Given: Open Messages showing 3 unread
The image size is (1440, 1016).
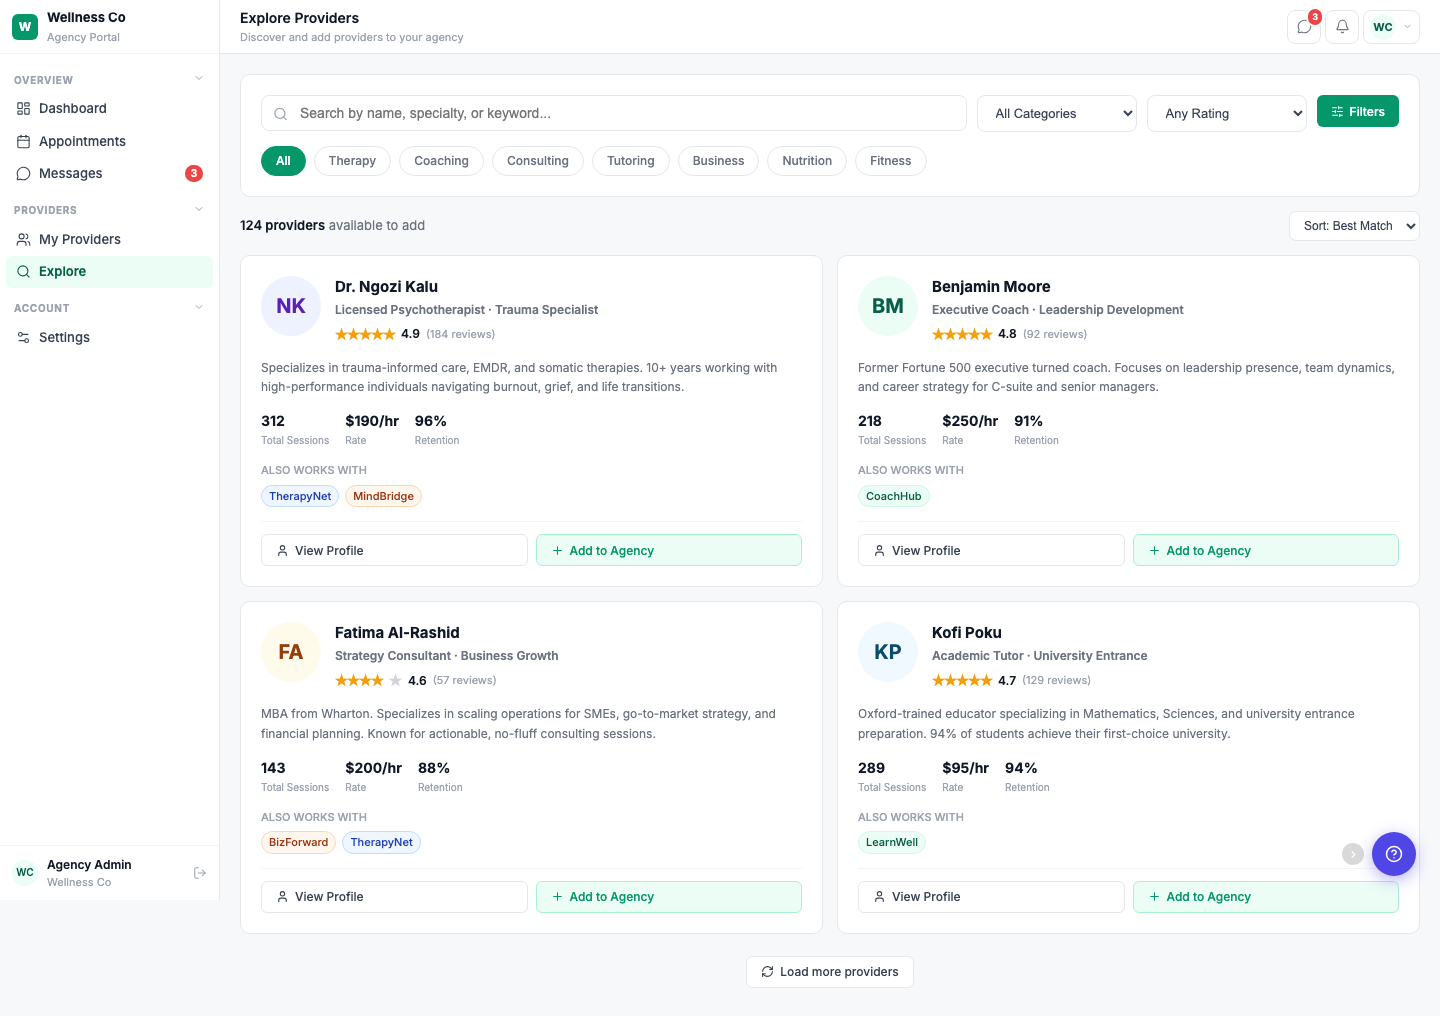Looking at the screenshot, I should [x=70, y=173].
